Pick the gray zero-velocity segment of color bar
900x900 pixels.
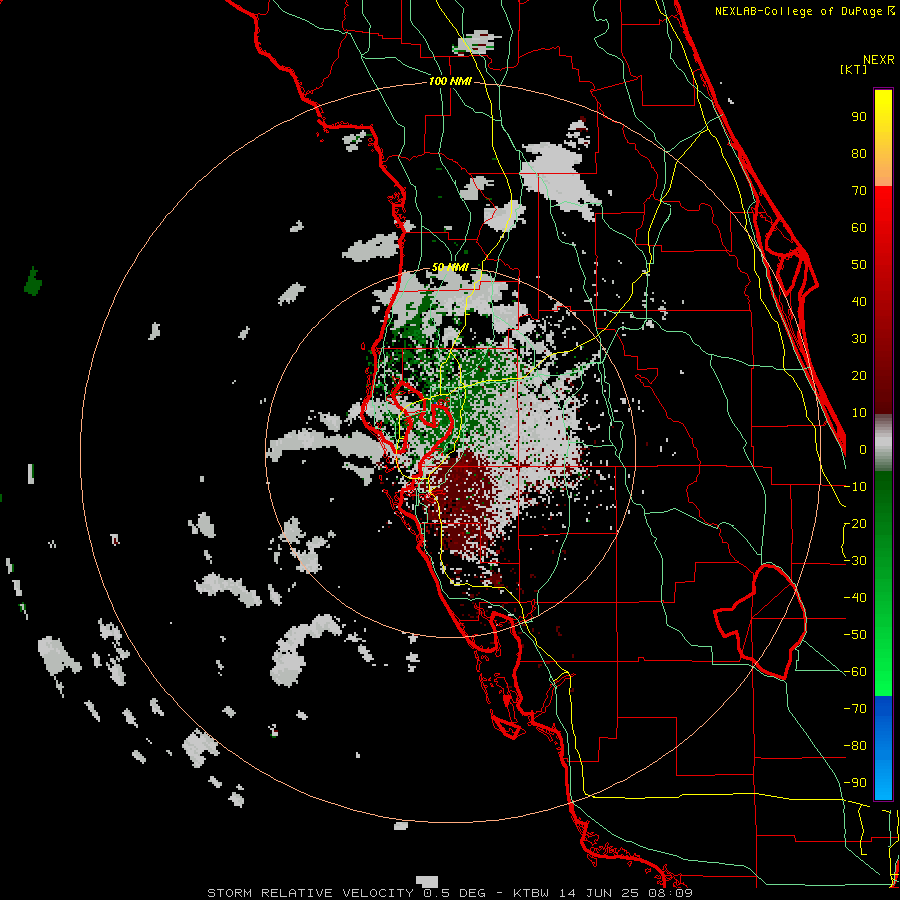pos(883,443)
